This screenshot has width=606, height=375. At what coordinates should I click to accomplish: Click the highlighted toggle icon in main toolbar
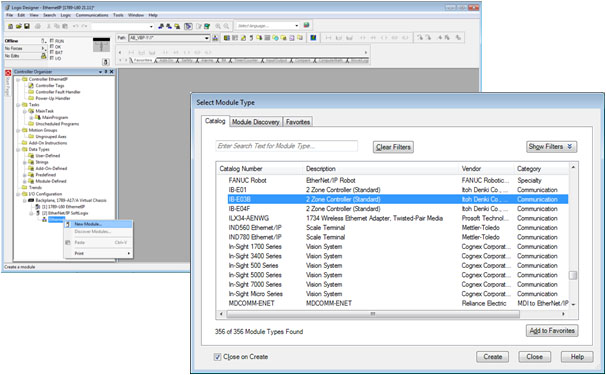[188, 26]
